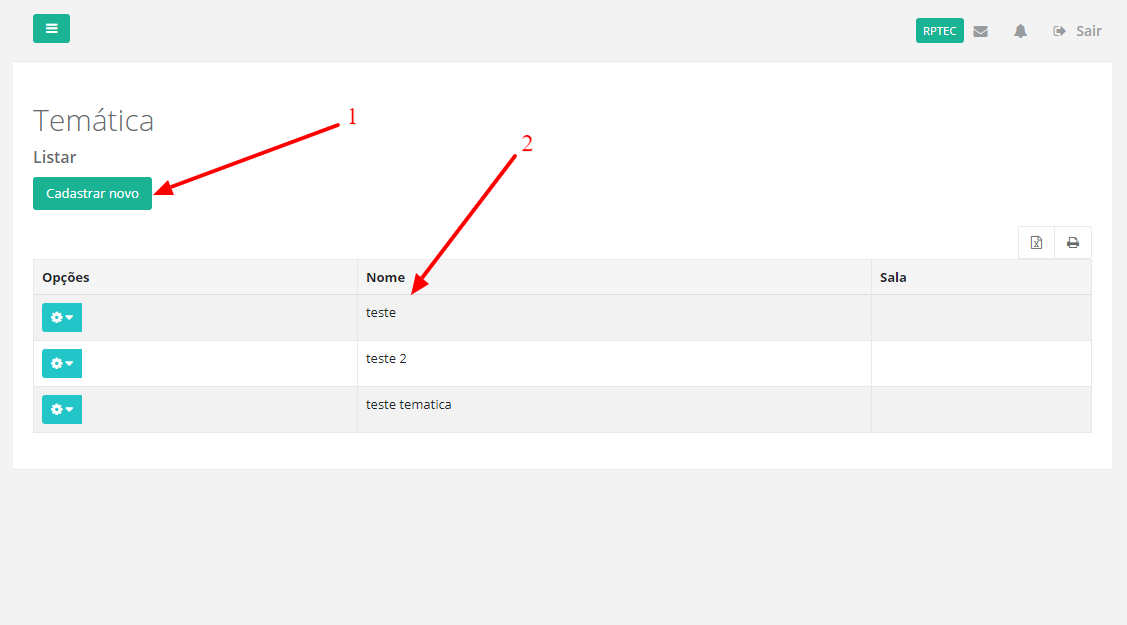Select the Sala column header
The width and height of the screenshot is (1127, 625).
tap(893, 277)
